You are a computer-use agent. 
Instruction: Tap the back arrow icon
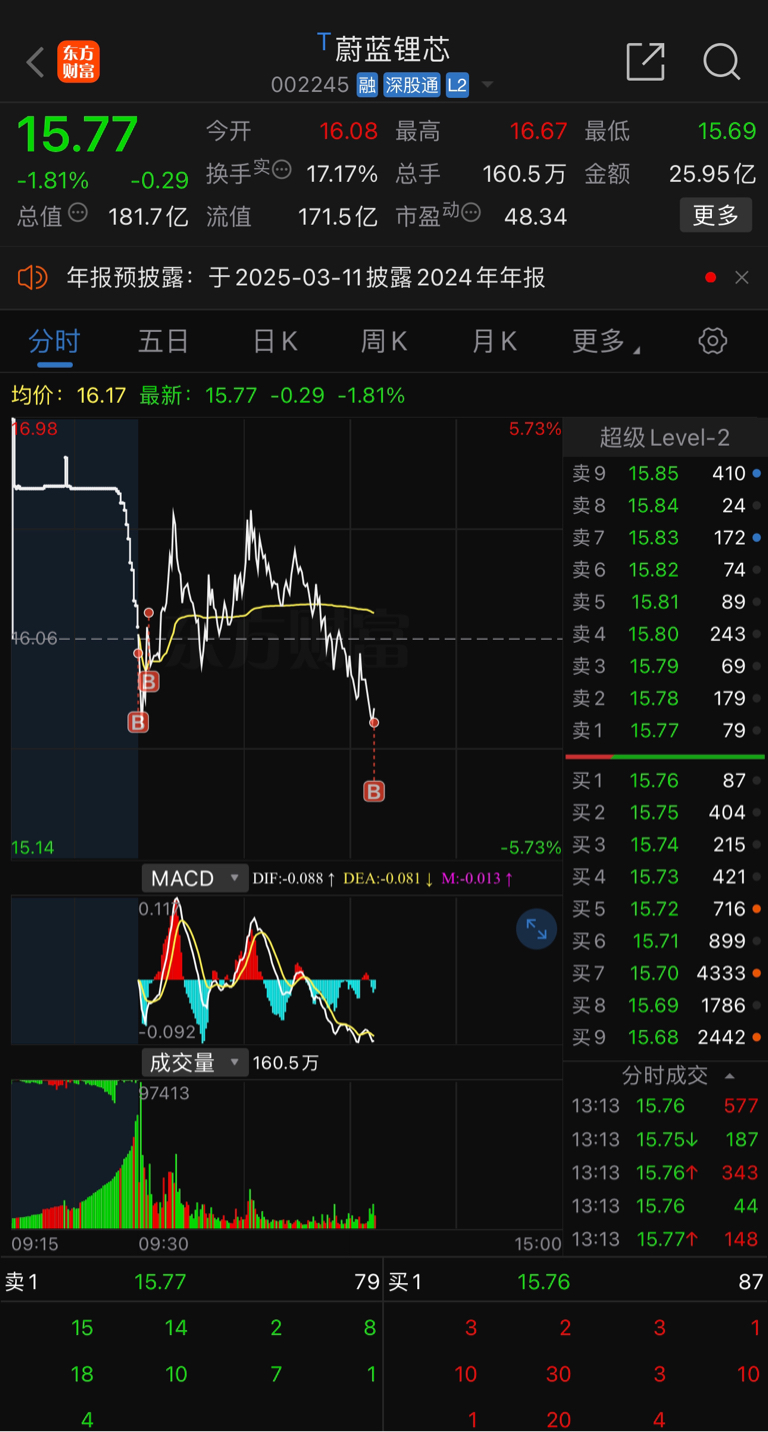click(x=35, y=62)
